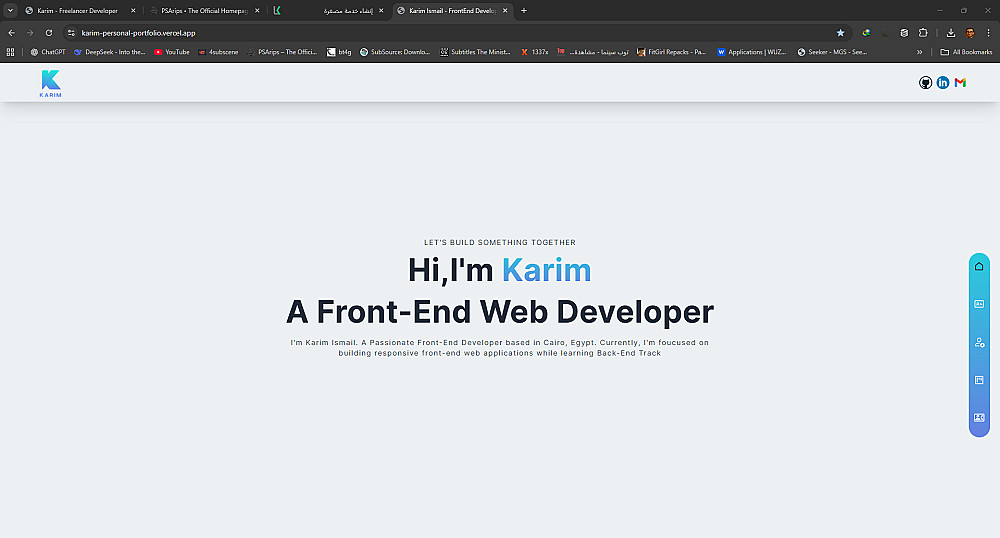Viewport: 1000px width, 538px height.
Task: Open the Gmail contact icon
Action: pos(960,83)
